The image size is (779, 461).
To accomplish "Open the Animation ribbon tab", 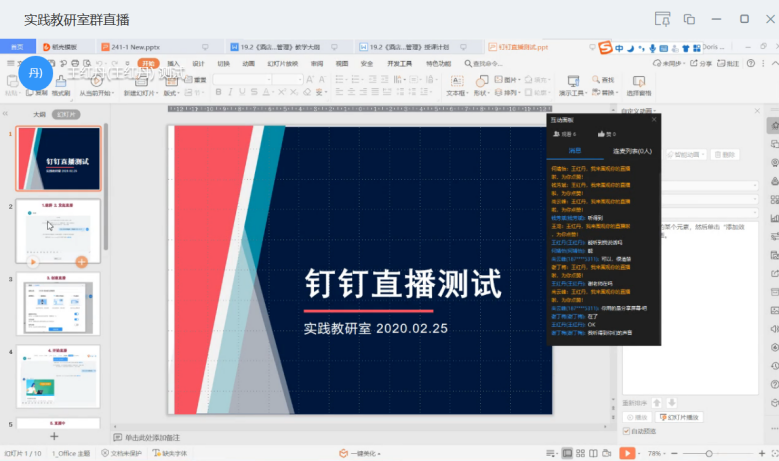I will pos(248,64).
